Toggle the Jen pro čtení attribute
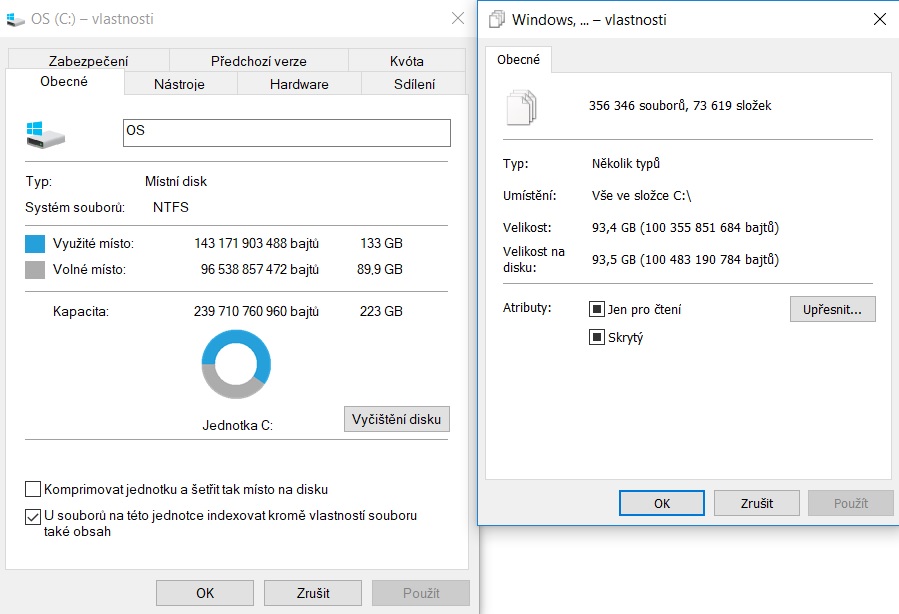This screenshot has width=899, height=614. 597,309
